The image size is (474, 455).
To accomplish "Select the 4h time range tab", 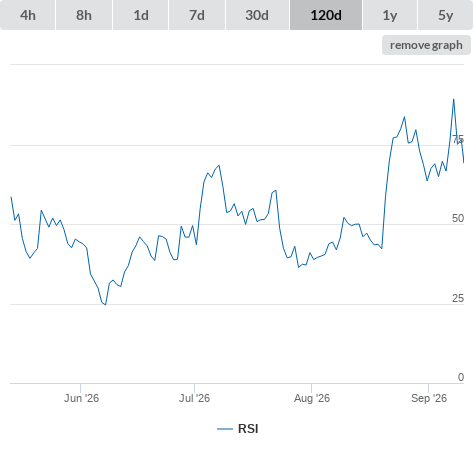I will (28, 15).
